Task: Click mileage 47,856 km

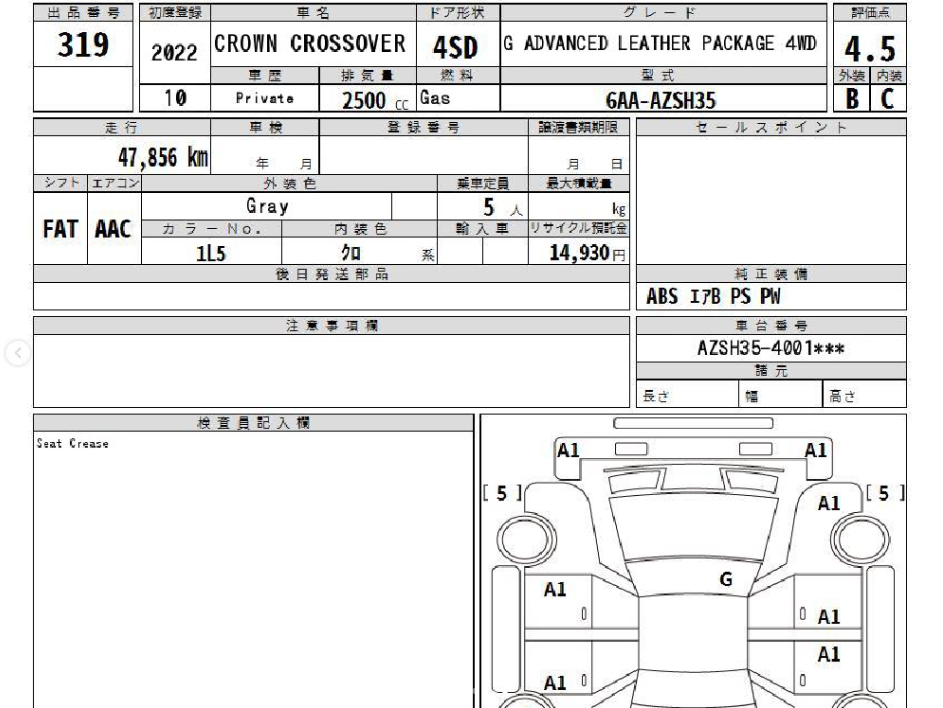Action: click(x=163, y=158)
